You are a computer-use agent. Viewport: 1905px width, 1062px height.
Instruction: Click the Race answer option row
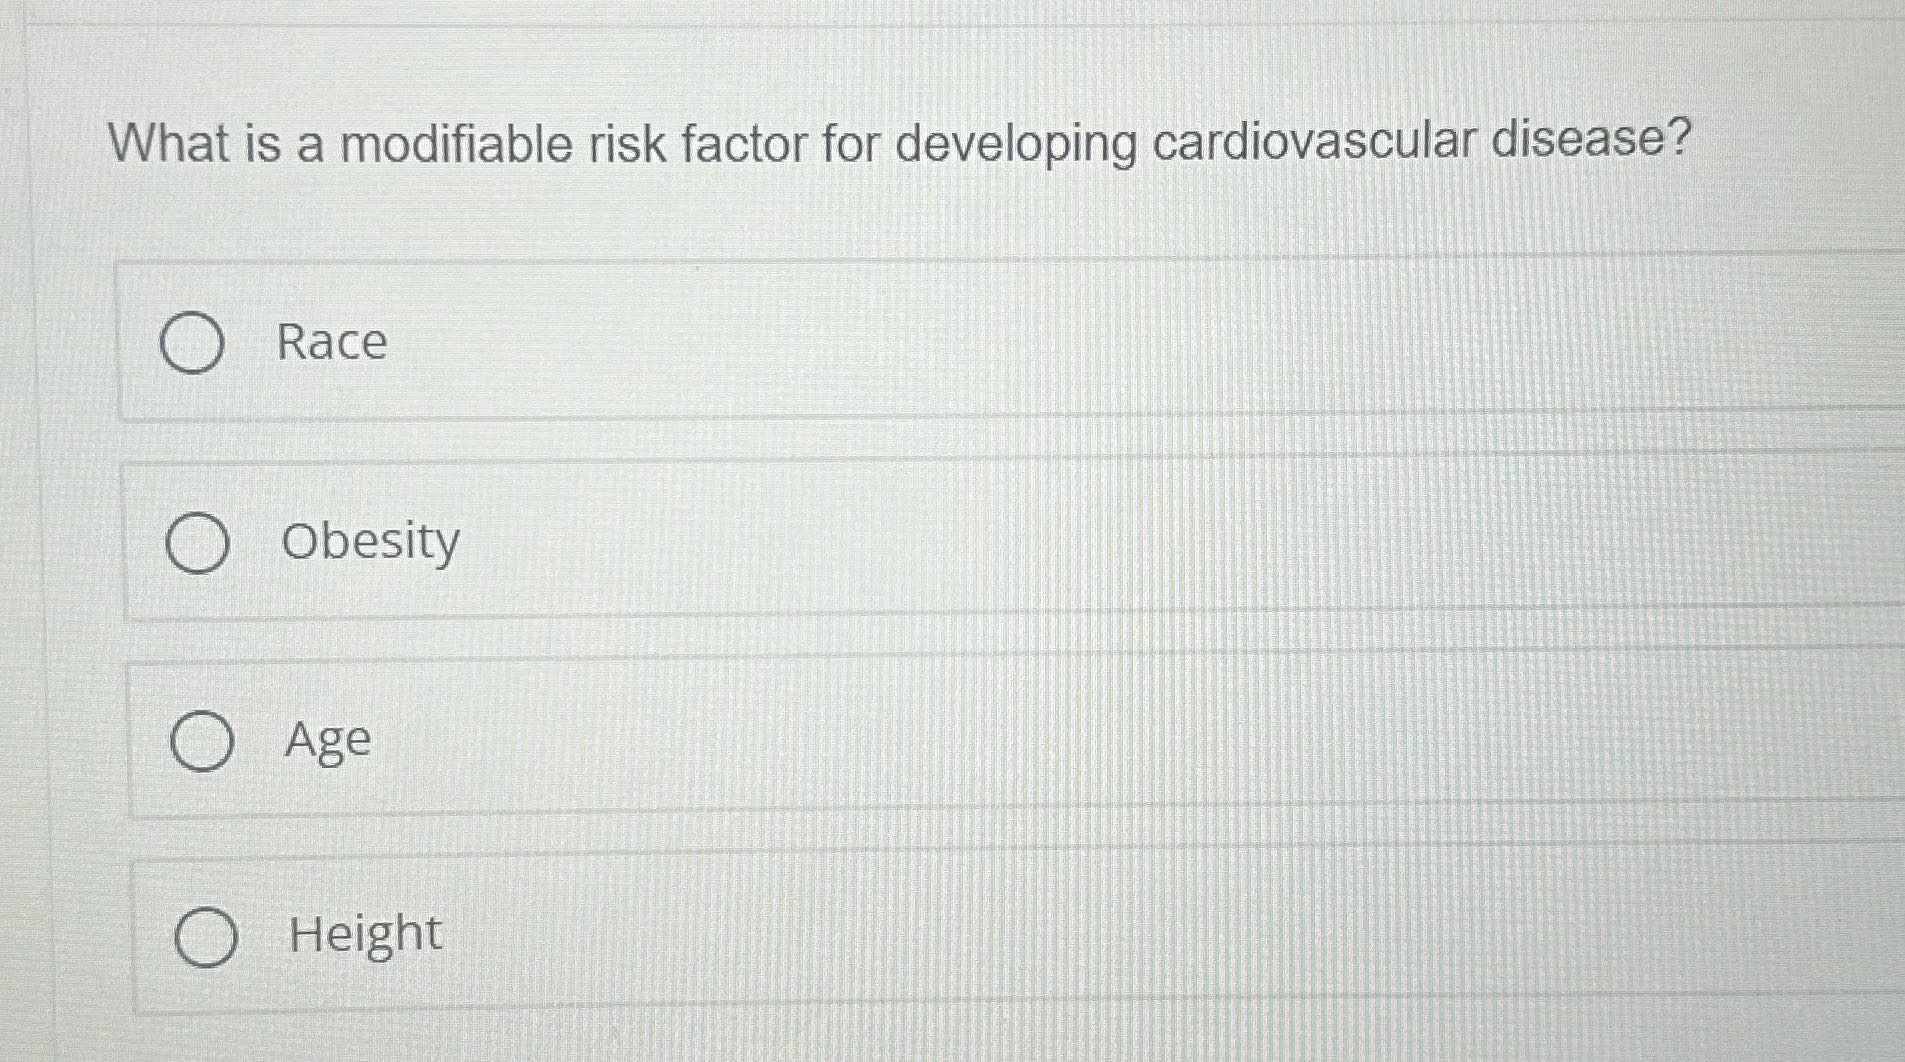pos(900,342)
